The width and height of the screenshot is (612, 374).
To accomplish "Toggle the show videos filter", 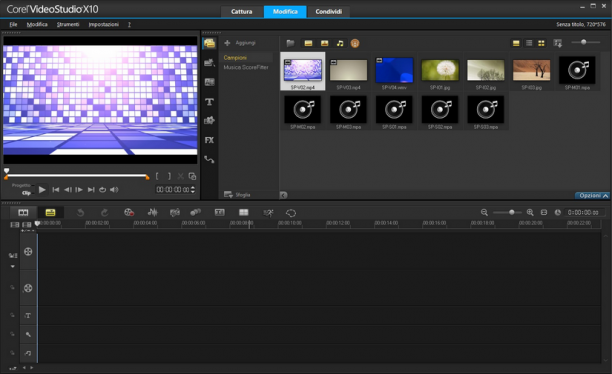I will [308, 43].
